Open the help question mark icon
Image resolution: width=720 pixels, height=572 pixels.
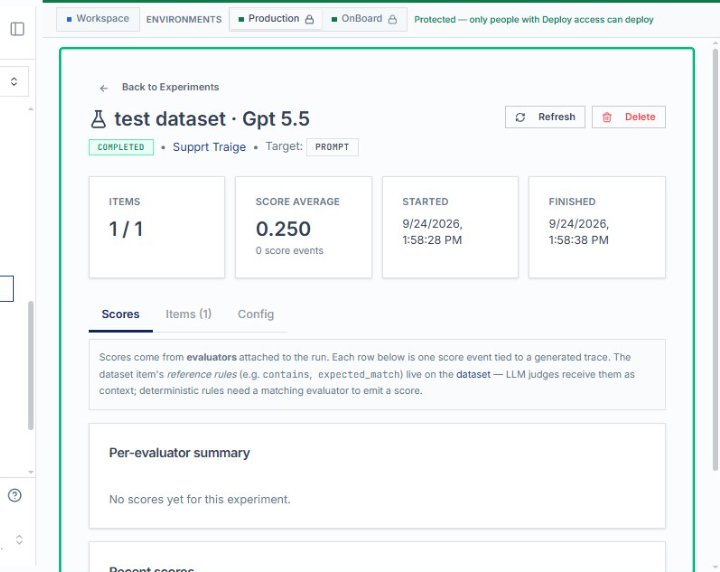15,495
